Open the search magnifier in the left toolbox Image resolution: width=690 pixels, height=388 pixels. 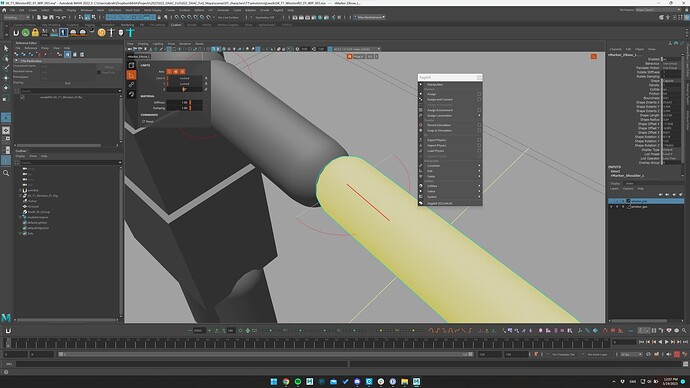tap(6, 173)
